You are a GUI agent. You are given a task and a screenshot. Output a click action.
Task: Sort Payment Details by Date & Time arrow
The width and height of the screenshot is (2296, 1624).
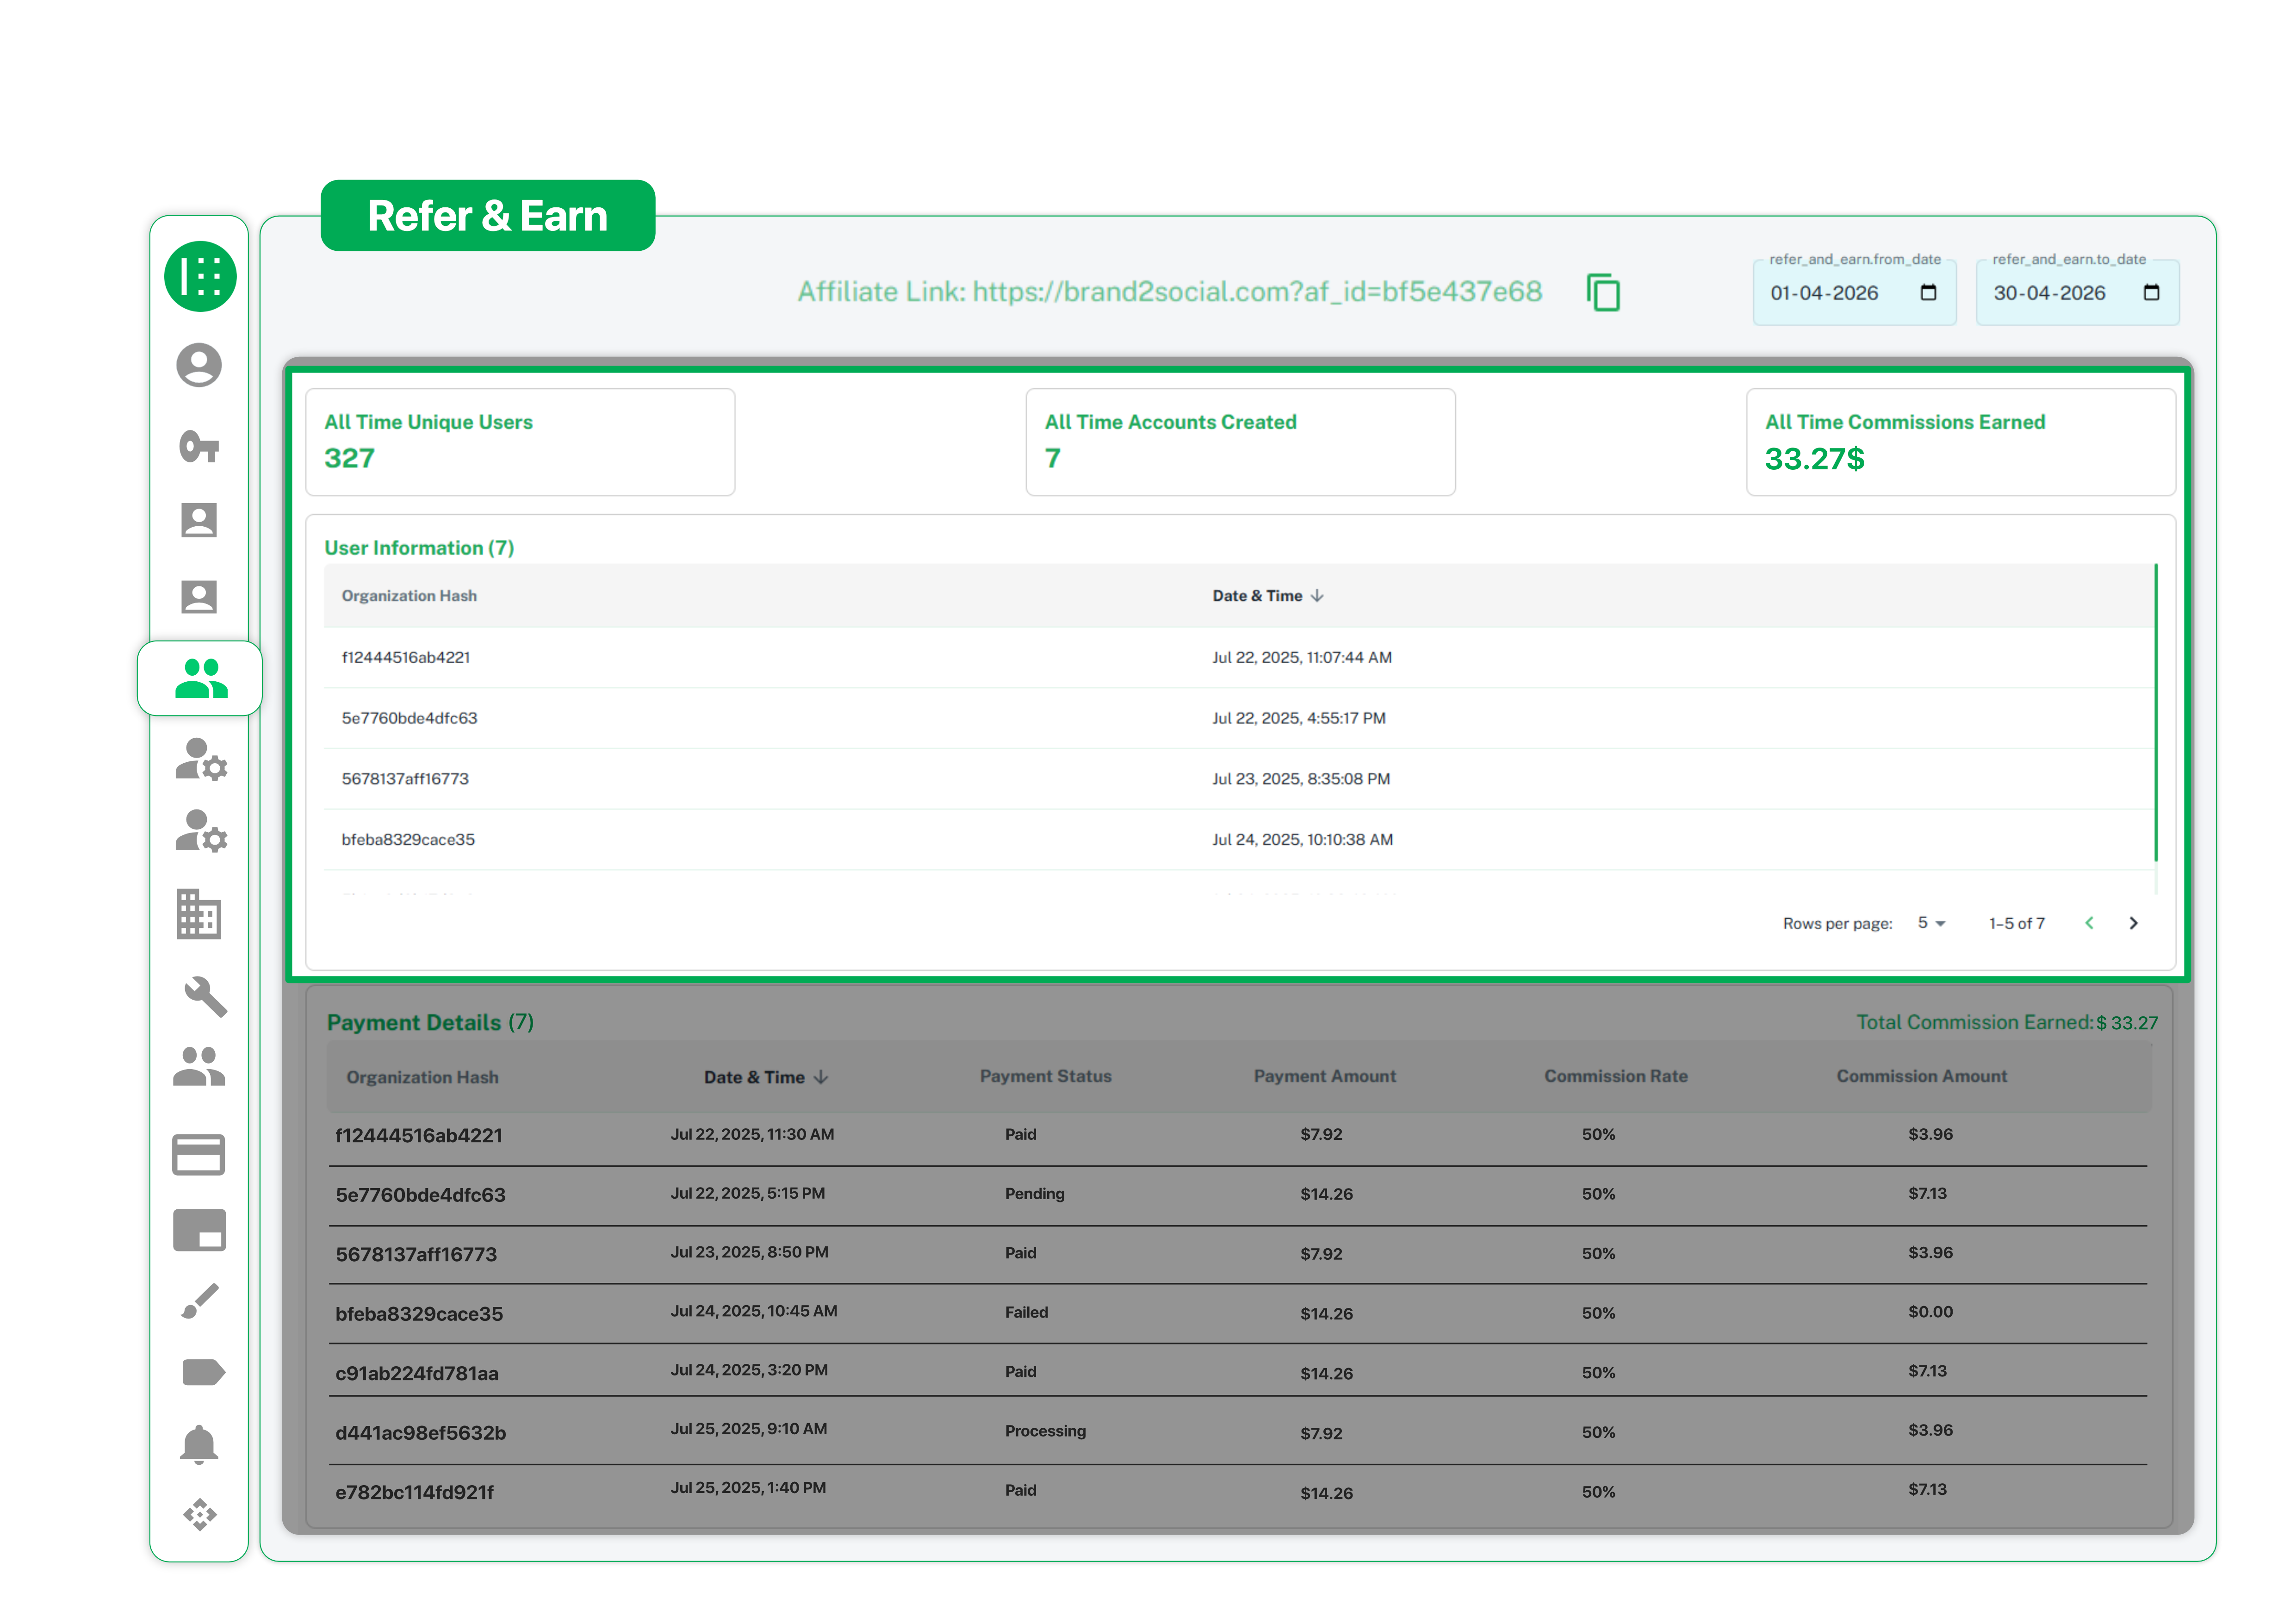[x=821, y=1077]
